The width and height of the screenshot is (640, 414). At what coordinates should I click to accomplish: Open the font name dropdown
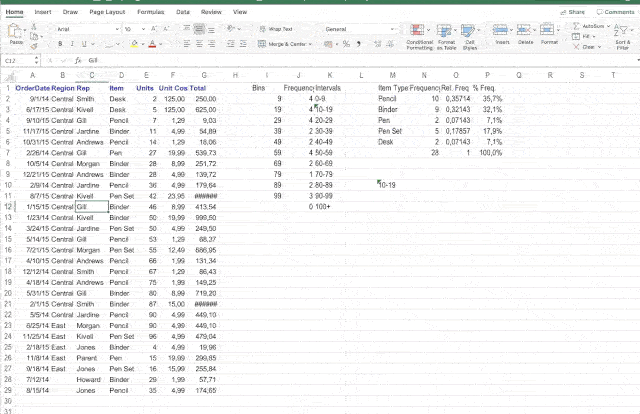coord(117,29)
